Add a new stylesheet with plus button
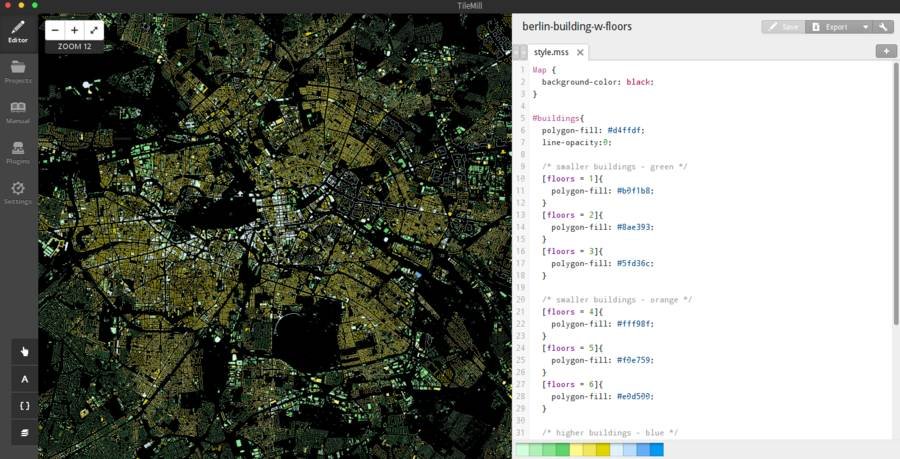Image resolution: width=900 pixels, height=459 pixels. [x=886, y=51]
